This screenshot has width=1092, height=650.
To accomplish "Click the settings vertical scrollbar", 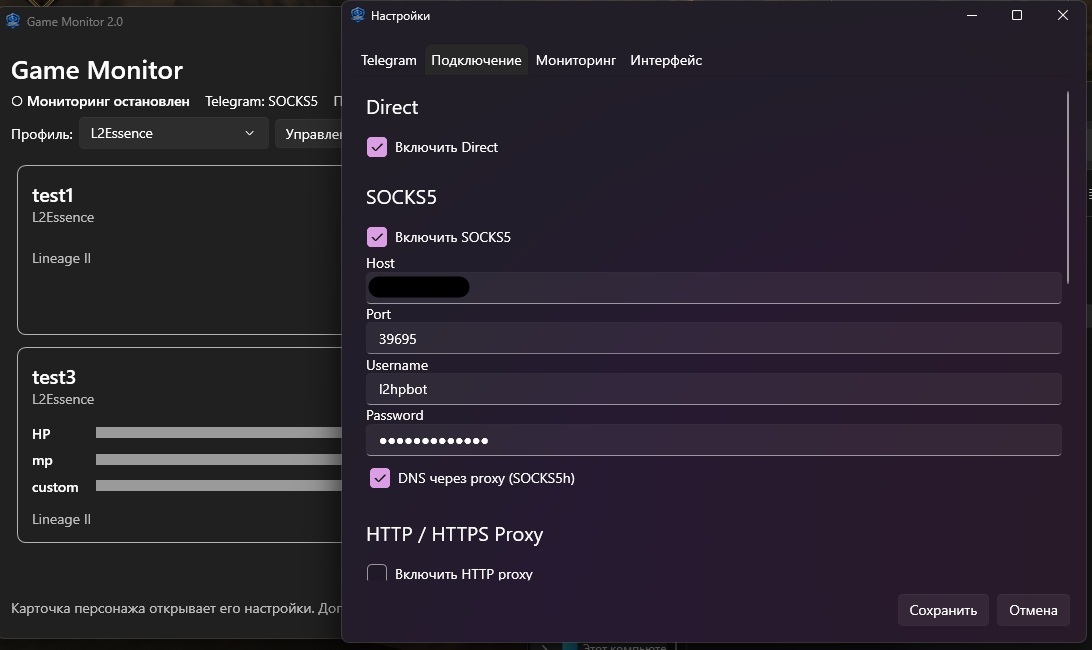I will [x=1068, y=188].
